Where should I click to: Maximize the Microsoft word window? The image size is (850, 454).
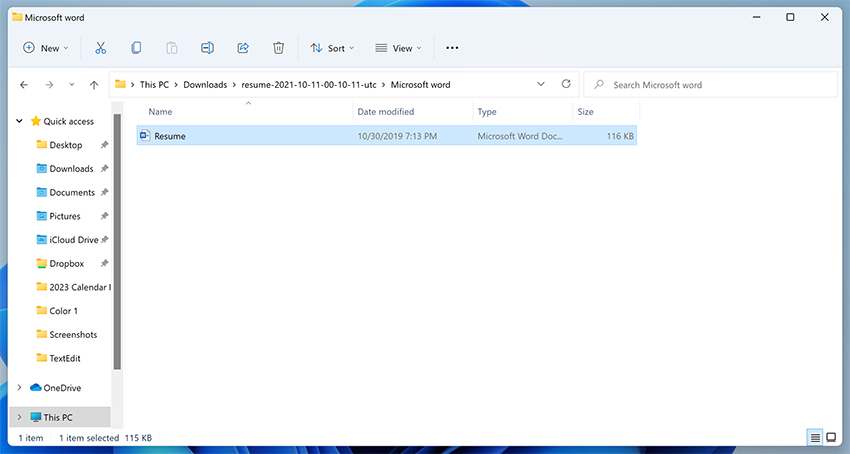point(790,17)
